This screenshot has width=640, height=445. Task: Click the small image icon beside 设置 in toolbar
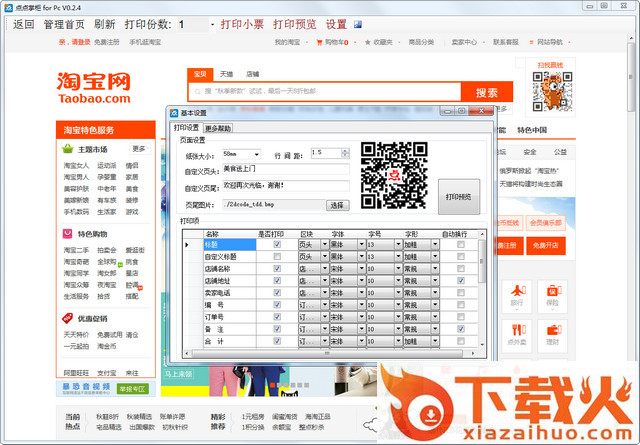point(358,24)
